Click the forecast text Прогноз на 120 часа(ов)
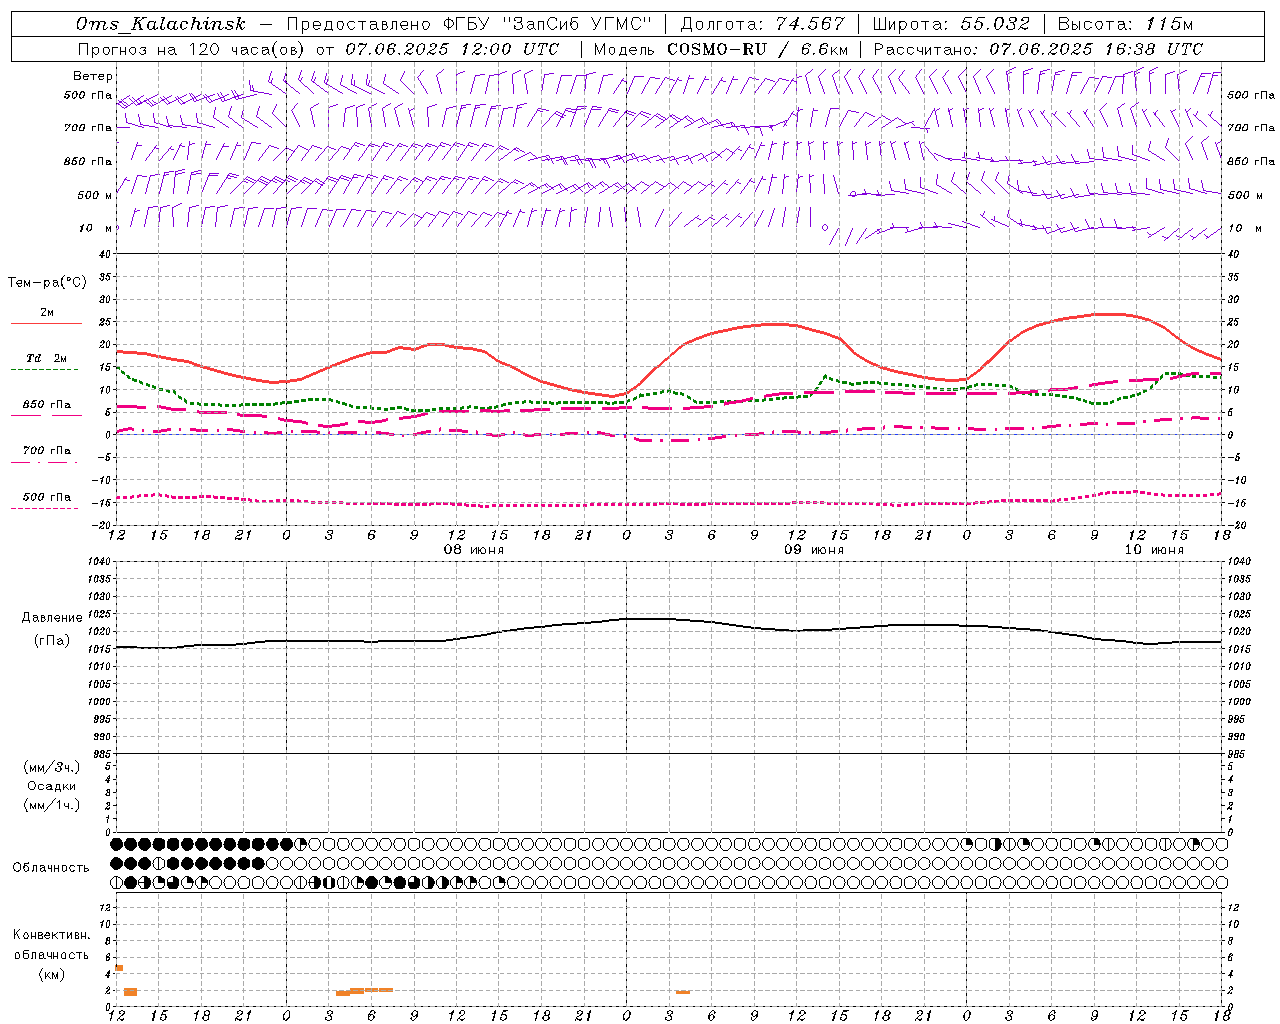 coord(192,49)
